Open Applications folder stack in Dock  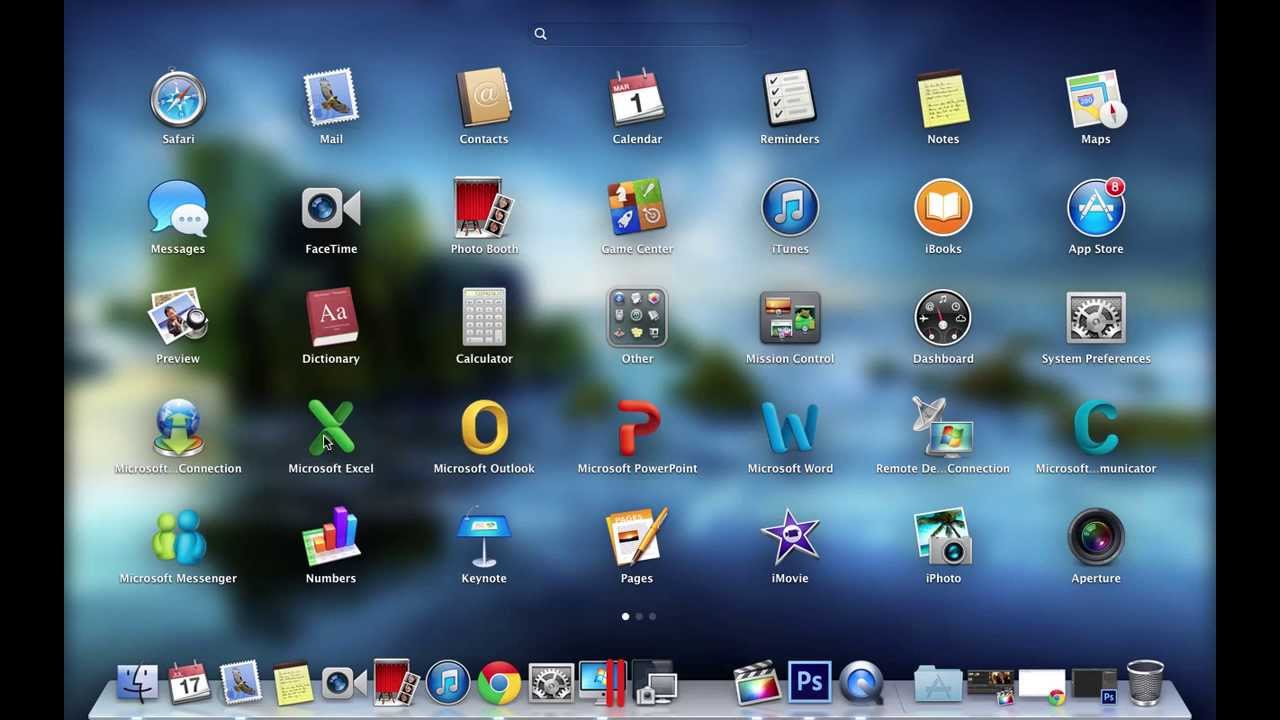click(937, 683)
